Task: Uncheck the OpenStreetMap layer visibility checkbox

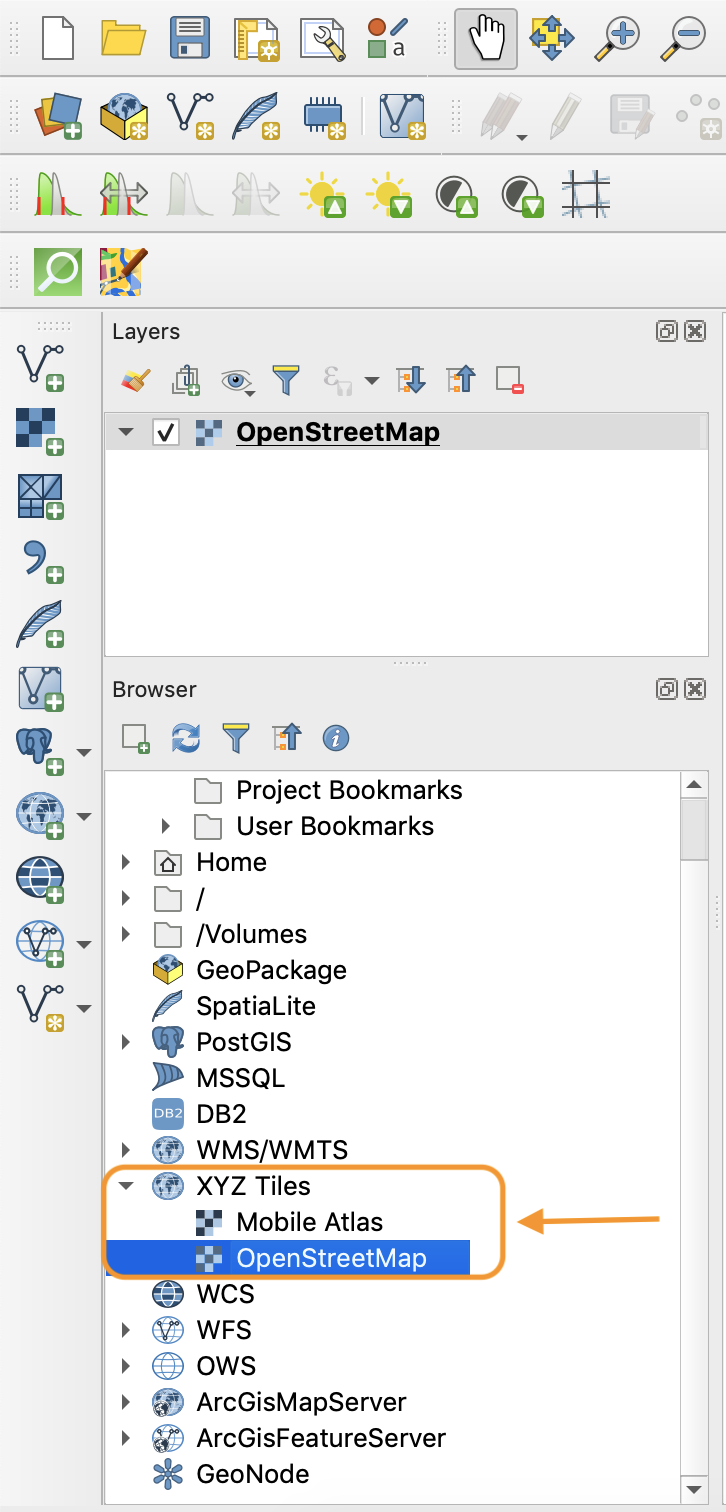Action: coord(166,431)
